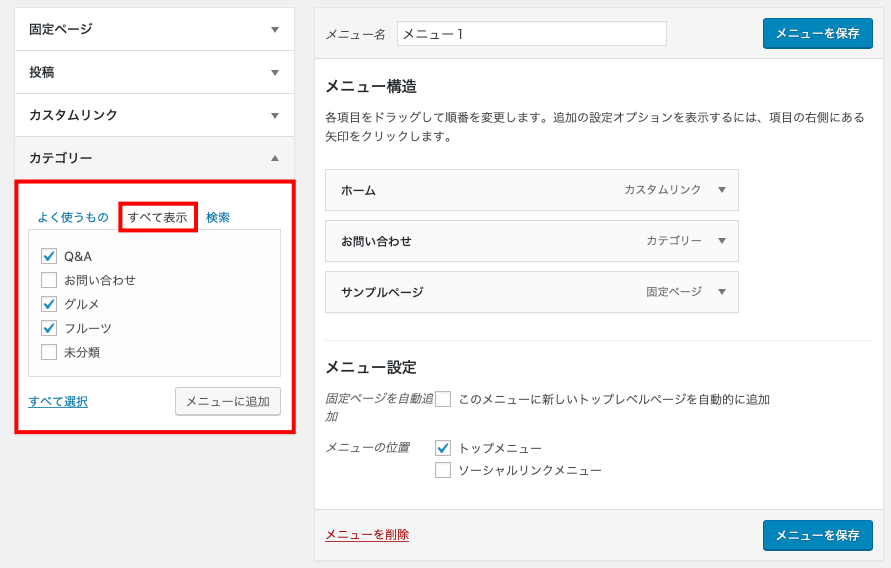The height and width of the screenshot is (568, 891).
Task: Open options arrow for お問い合わせ menu item
Action: point(722,241)
